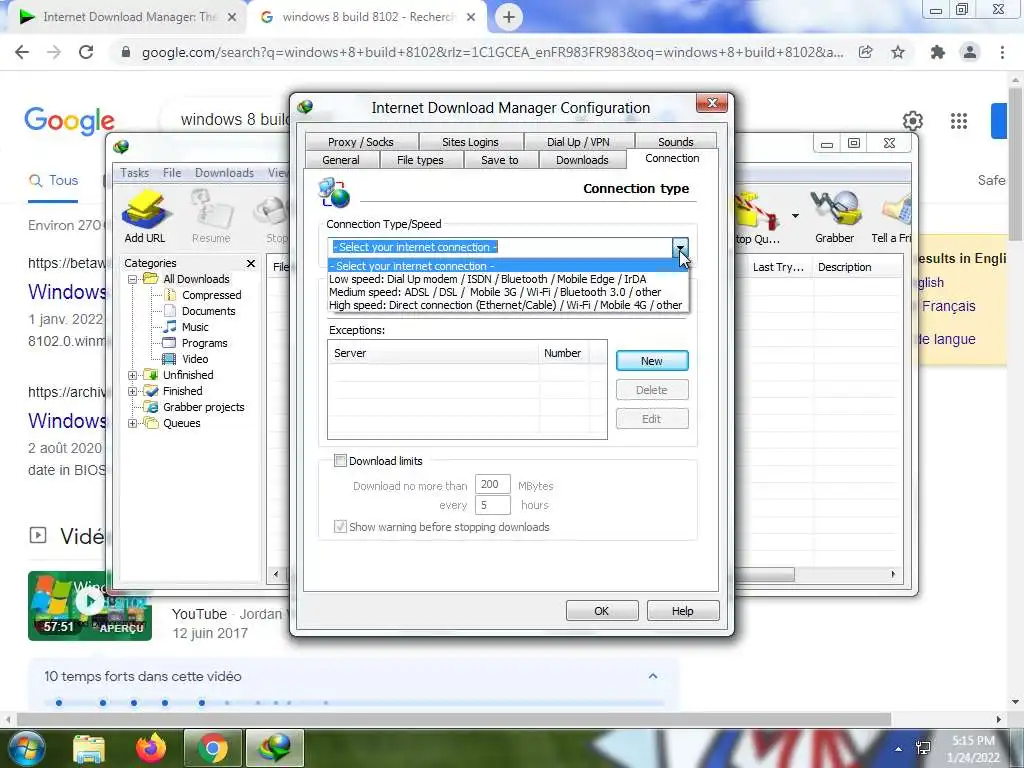This screenshot has height=768, width=1024.
Task: Click the MBytes limit field showing 200
Action: coord(492,485)
